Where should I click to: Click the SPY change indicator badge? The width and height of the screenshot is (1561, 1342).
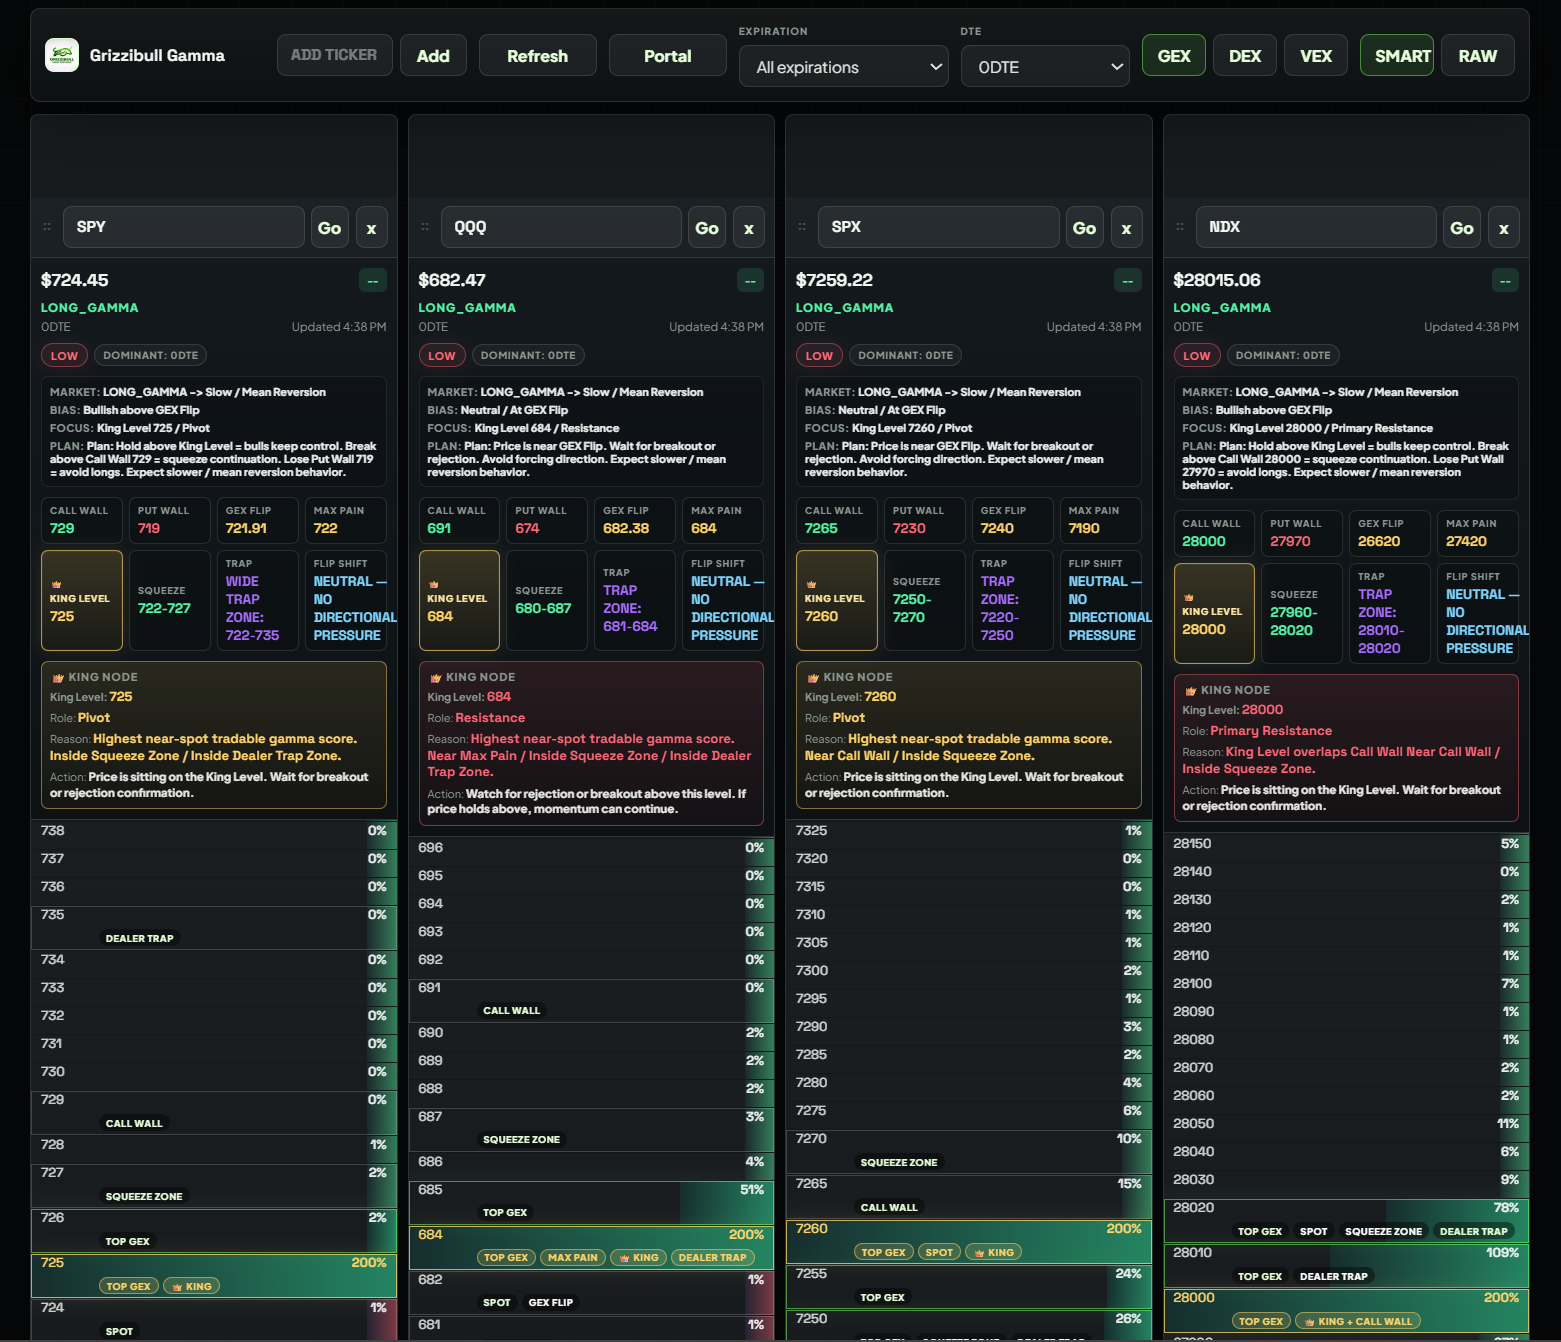click(373, 280)
